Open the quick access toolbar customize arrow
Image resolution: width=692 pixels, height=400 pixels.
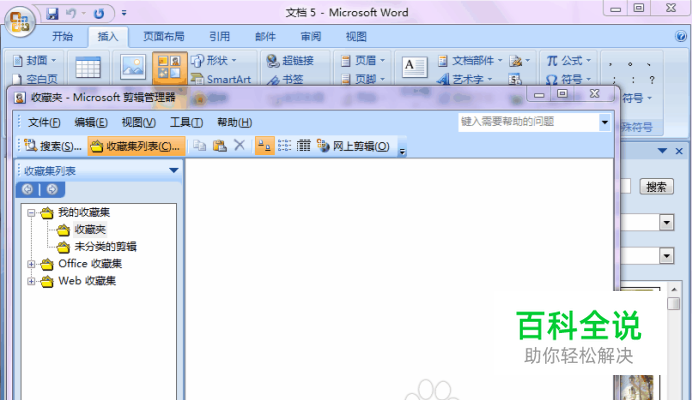[x=124, y=13]
